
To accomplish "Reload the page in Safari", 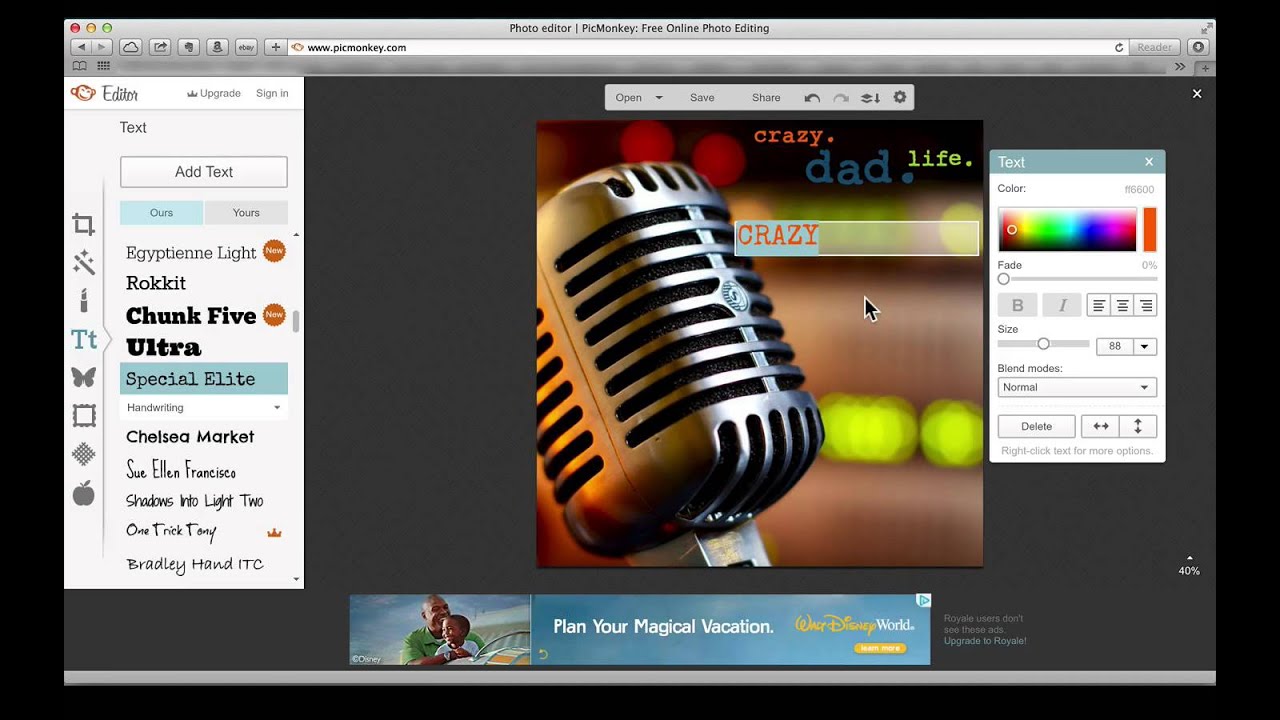I will point(1119,47).
